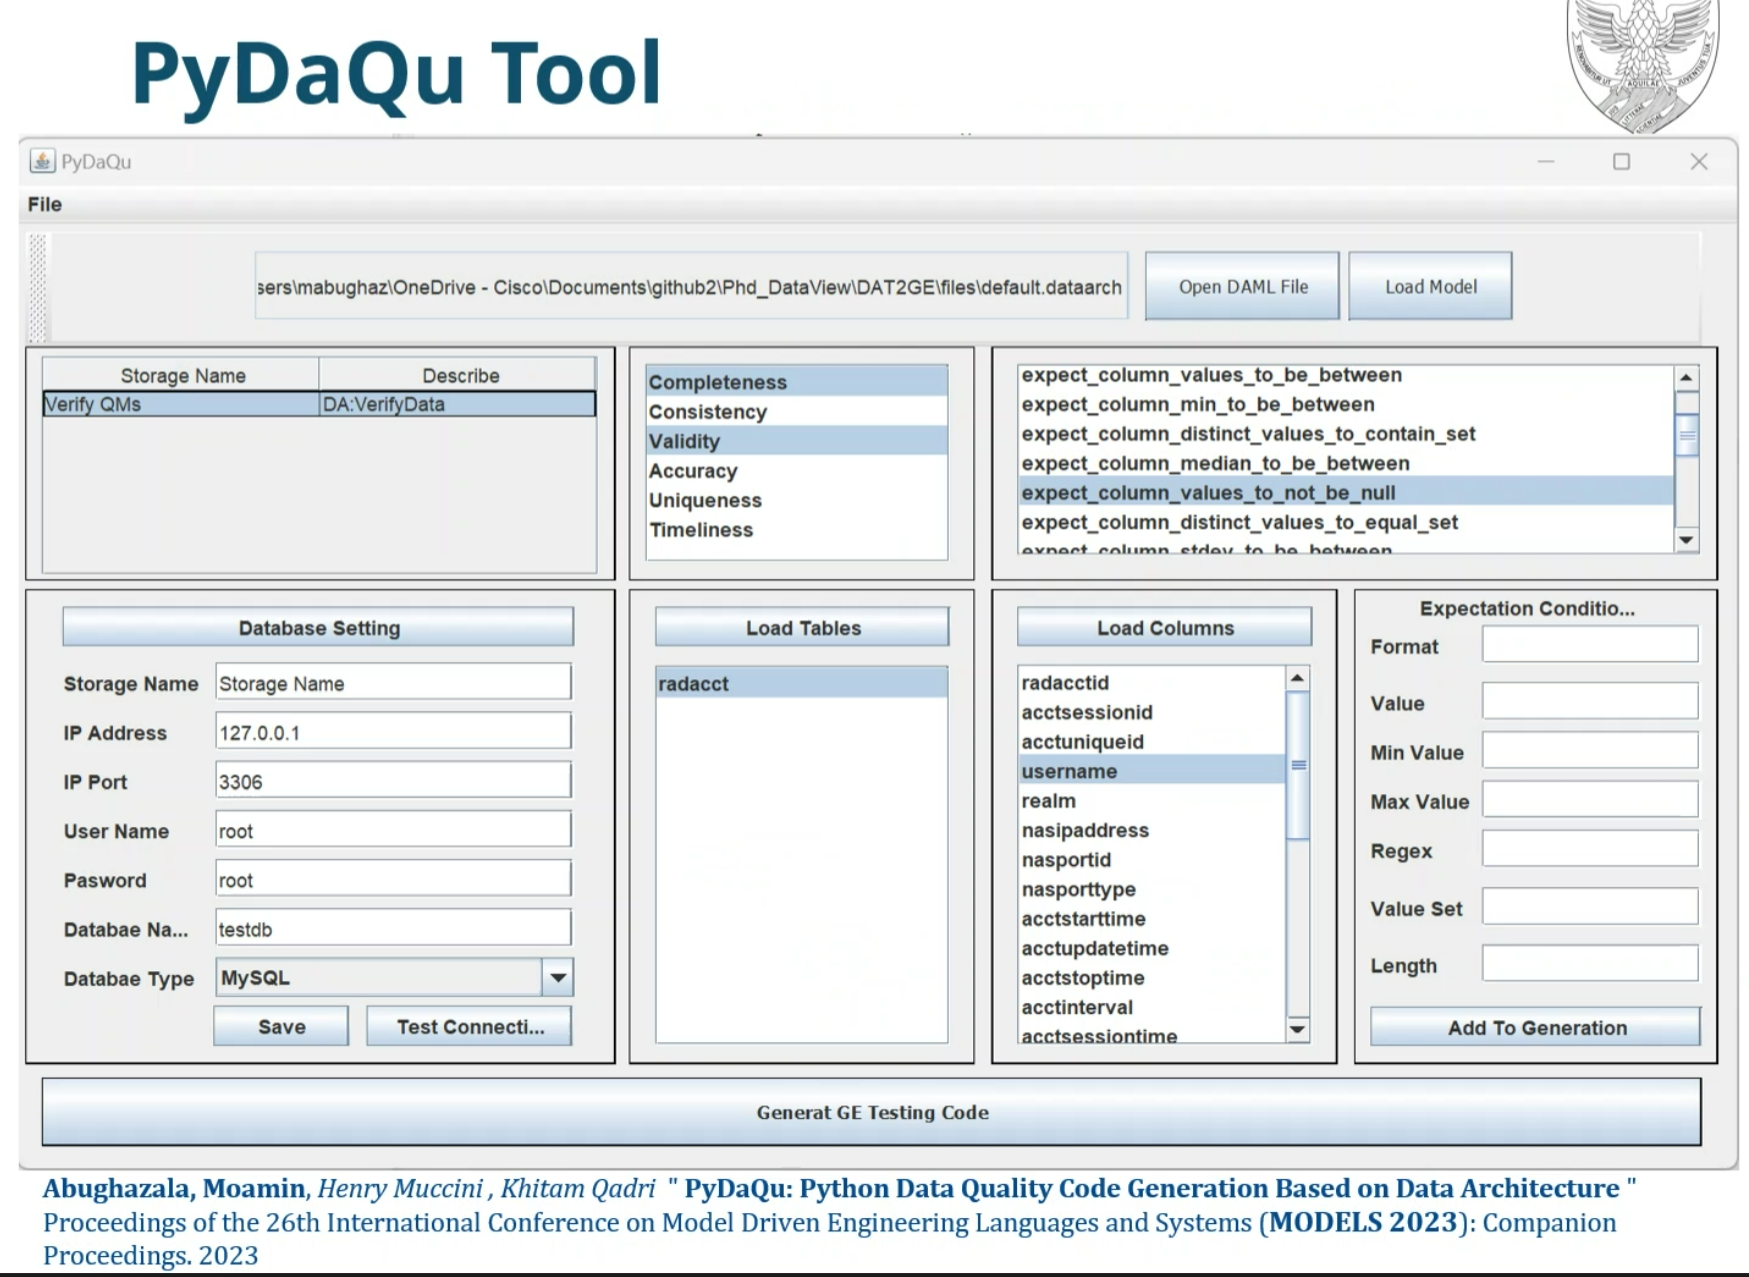The image size is (1749, 1277).
Task: Click the Open DAML File button
Action: click(x=1242, y=286)
